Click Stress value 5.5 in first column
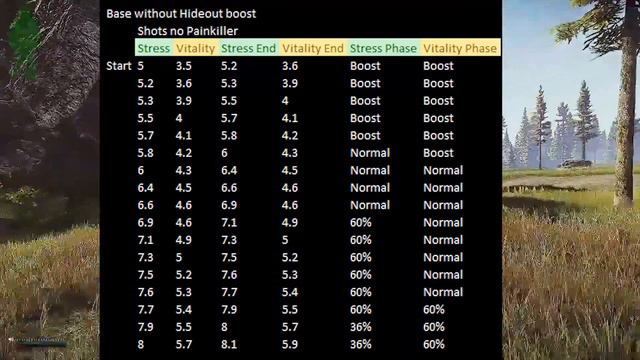The height and width of the screenshot is (360, 640). [x=145, y=118]
